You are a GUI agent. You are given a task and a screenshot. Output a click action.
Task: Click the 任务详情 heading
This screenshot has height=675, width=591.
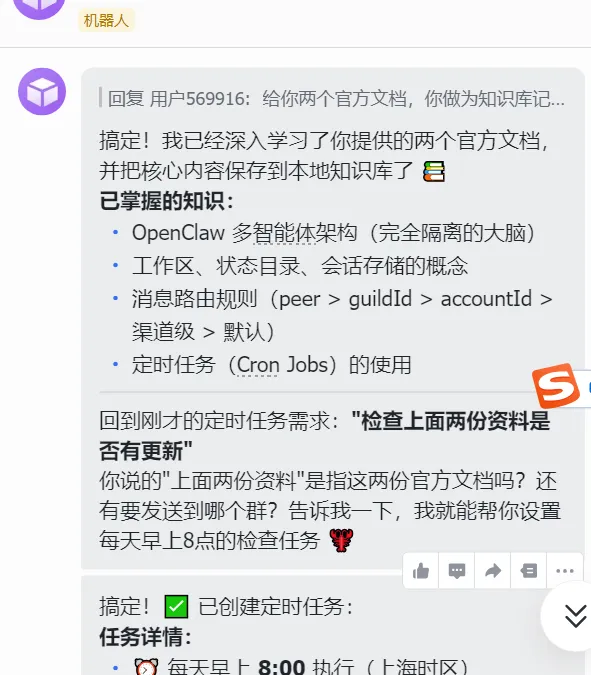(x=145, y=637)
